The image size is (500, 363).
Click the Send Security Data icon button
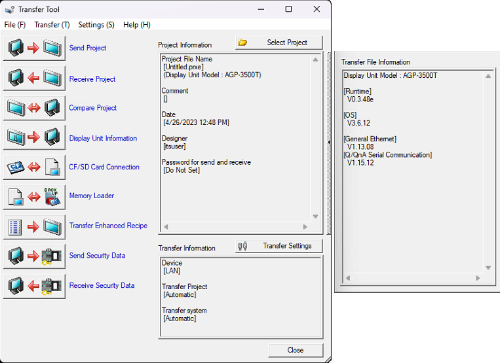pyautogui.click(x=34, y=256)
